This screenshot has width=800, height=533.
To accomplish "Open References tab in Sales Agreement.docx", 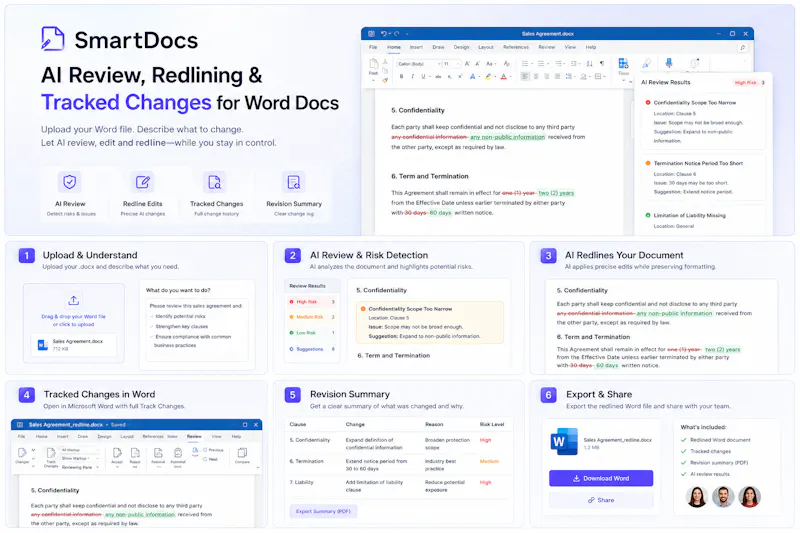I will [x=516, y=47].
